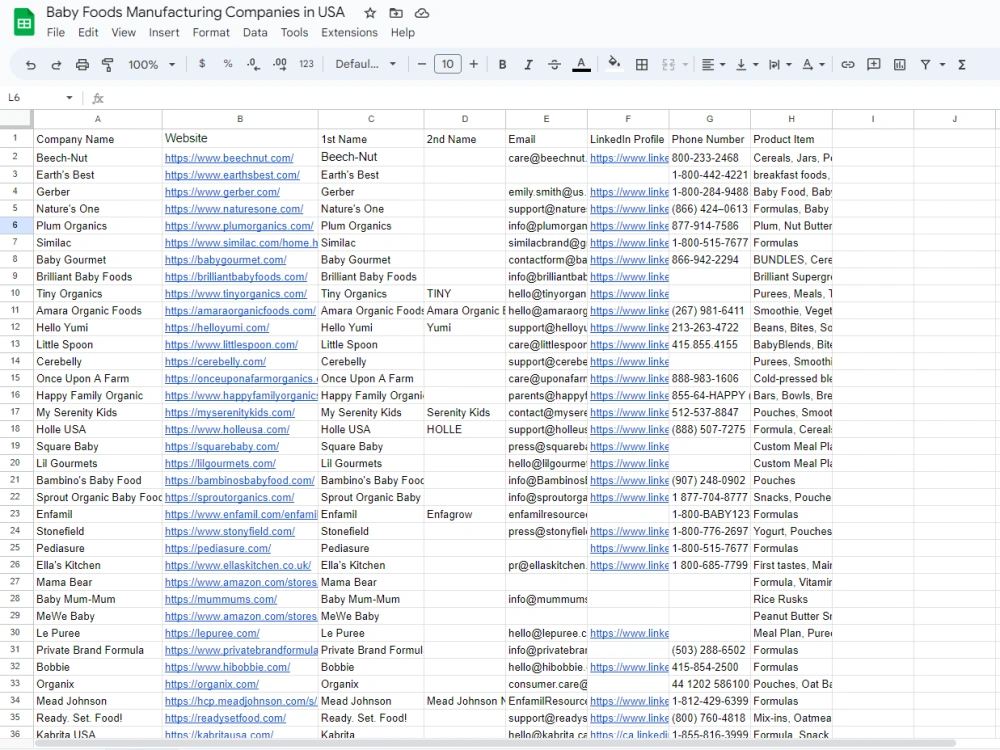Open the Help menu

(402, 33)
